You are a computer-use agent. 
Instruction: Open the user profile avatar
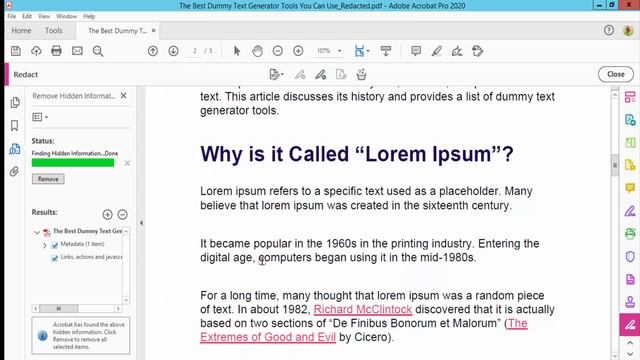pos(628,31)
